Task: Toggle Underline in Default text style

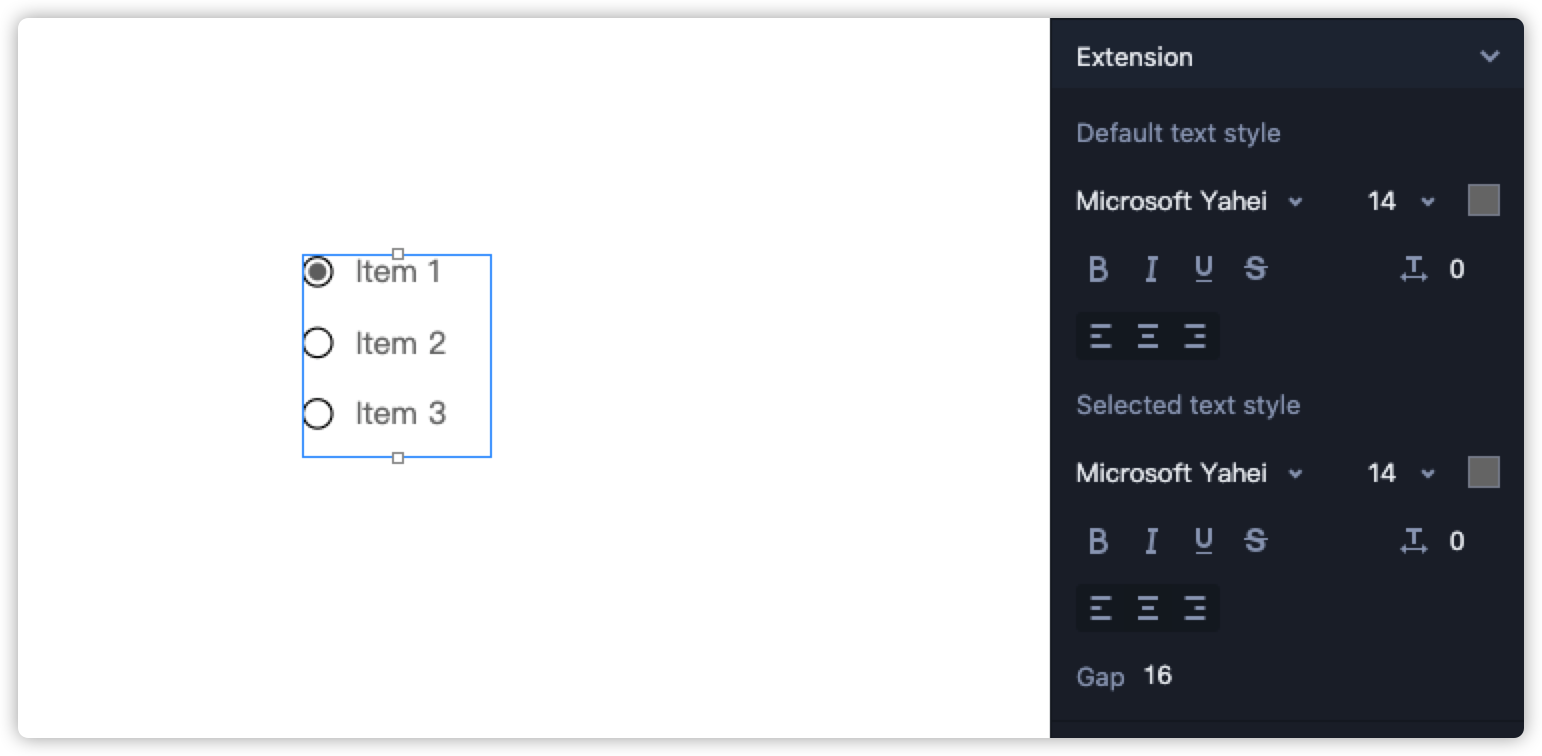Action: tap(1204, 269)
